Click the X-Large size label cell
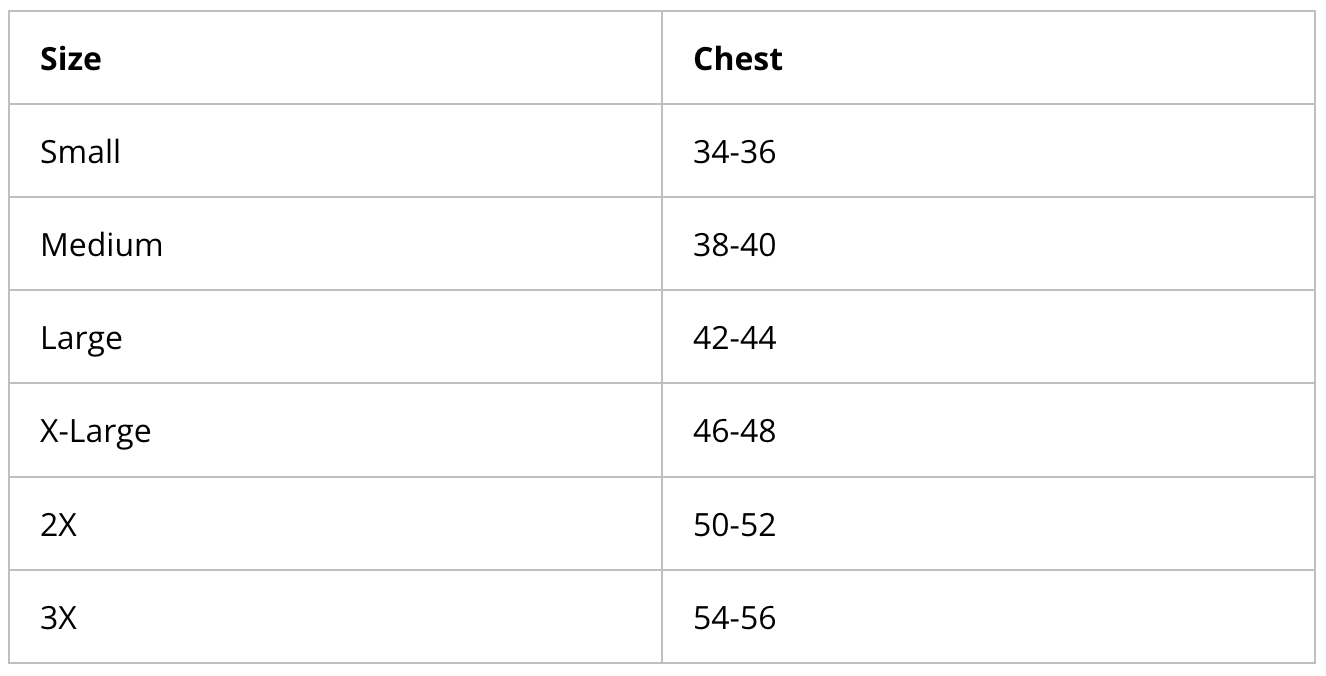1326x676 pixels. click(x=95, y=431)
